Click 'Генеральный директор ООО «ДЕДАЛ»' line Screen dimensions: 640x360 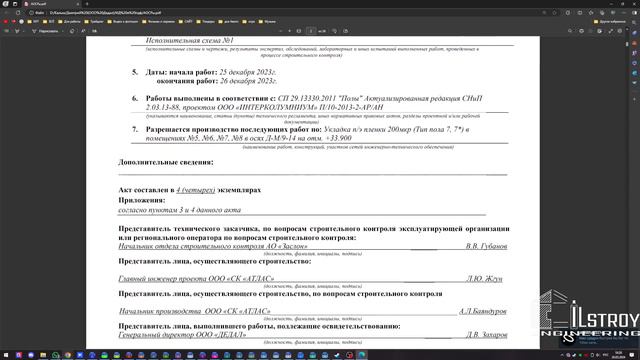pyautogui.click(x=182, y=335)
